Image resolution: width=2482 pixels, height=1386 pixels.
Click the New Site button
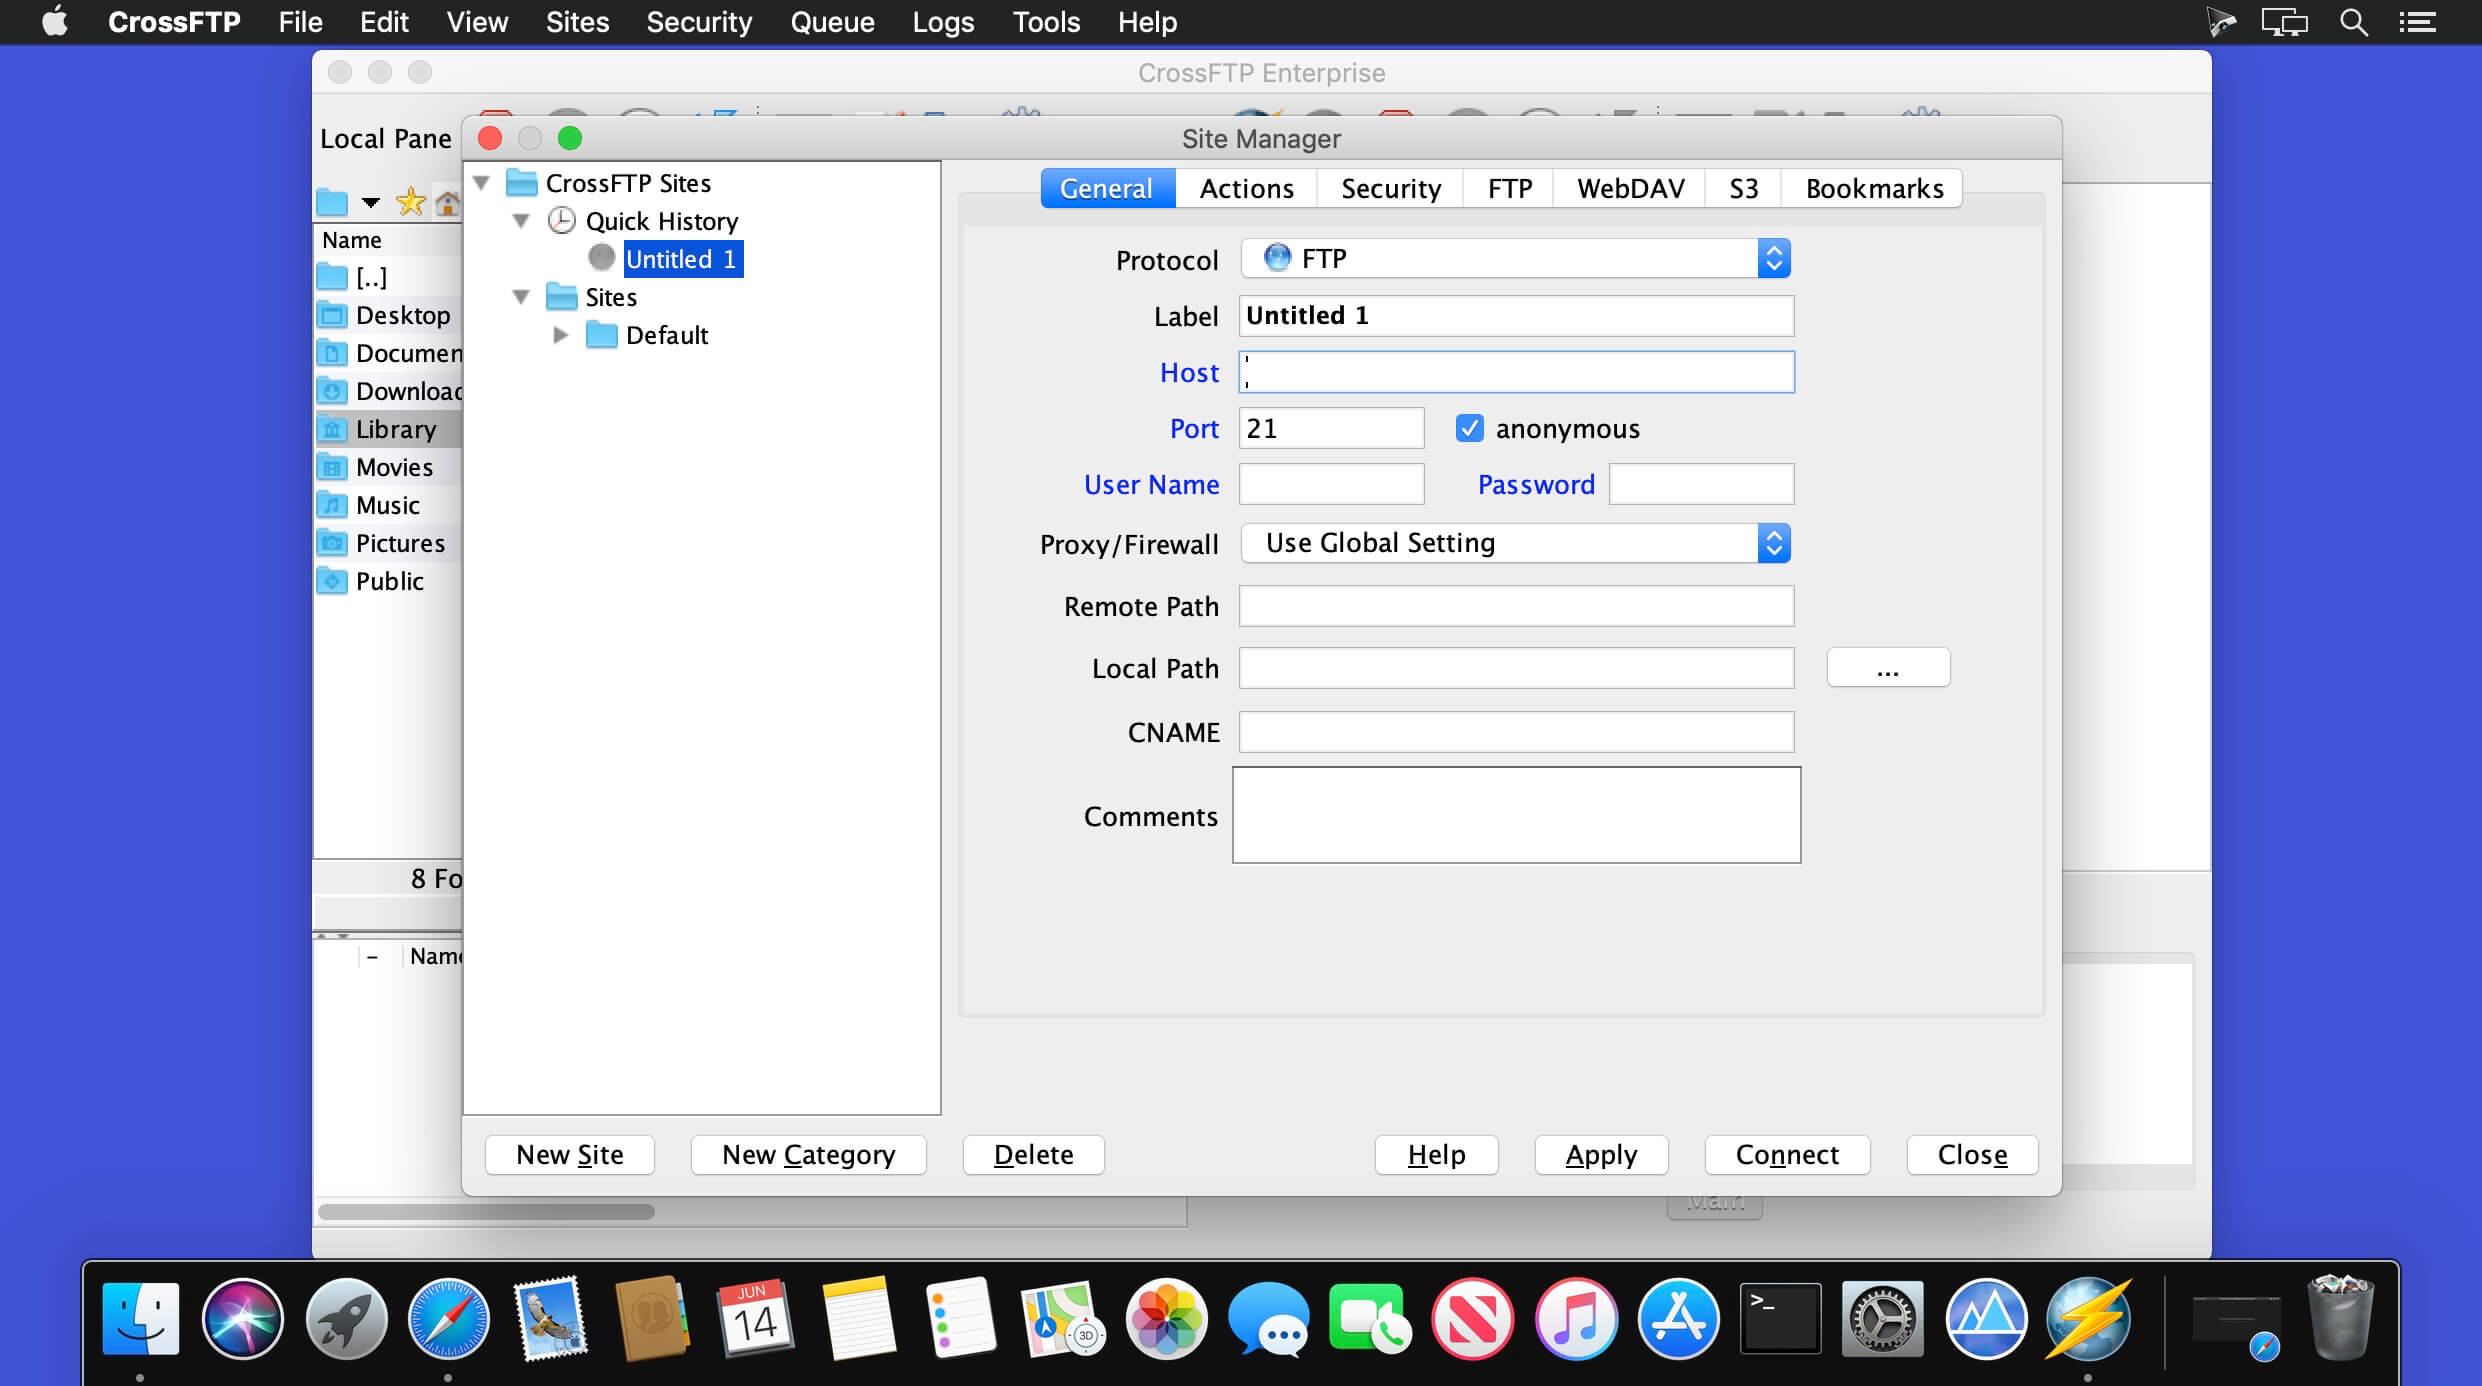[570, 1155]
